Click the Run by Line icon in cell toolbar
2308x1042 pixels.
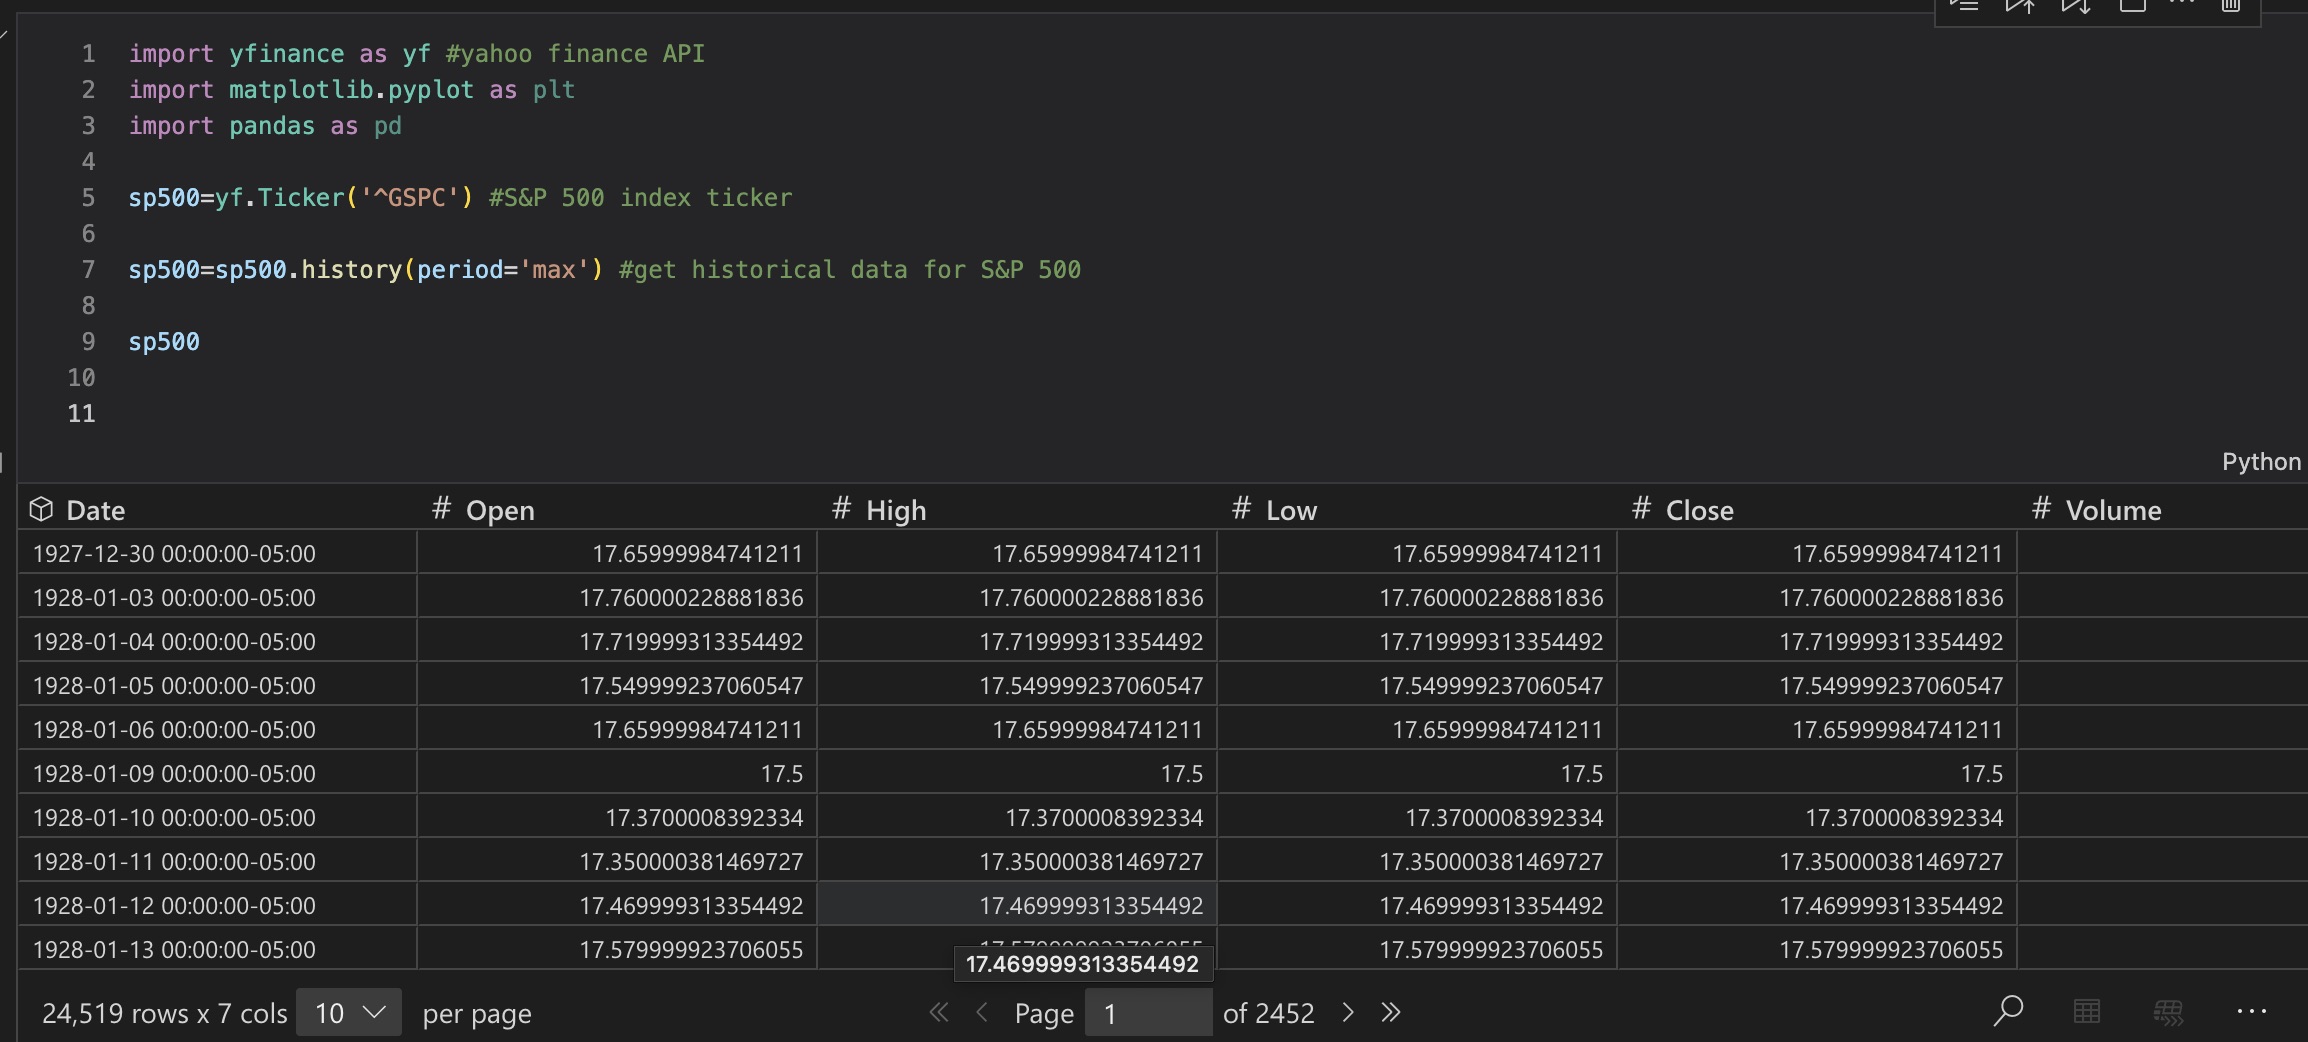[1964, 6]
